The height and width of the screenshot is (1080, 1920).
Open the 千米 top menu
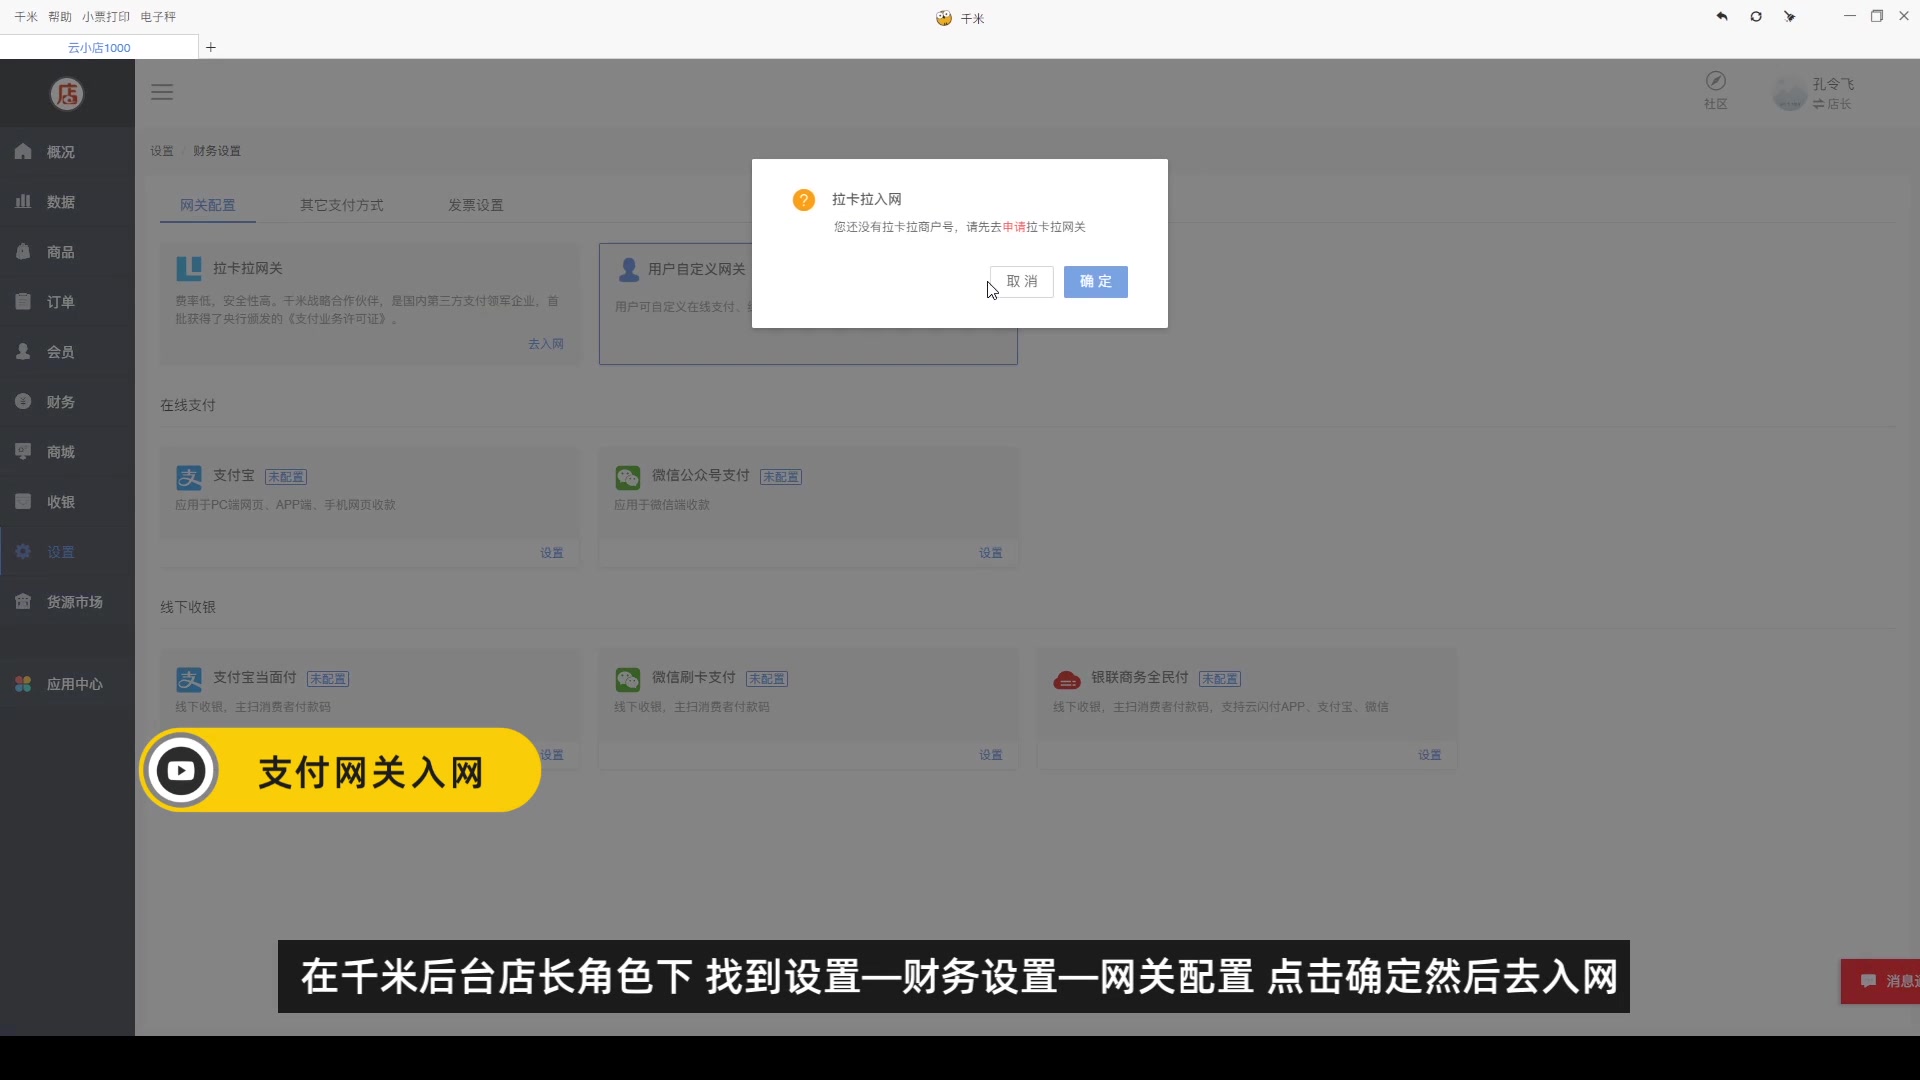(26, 17)
